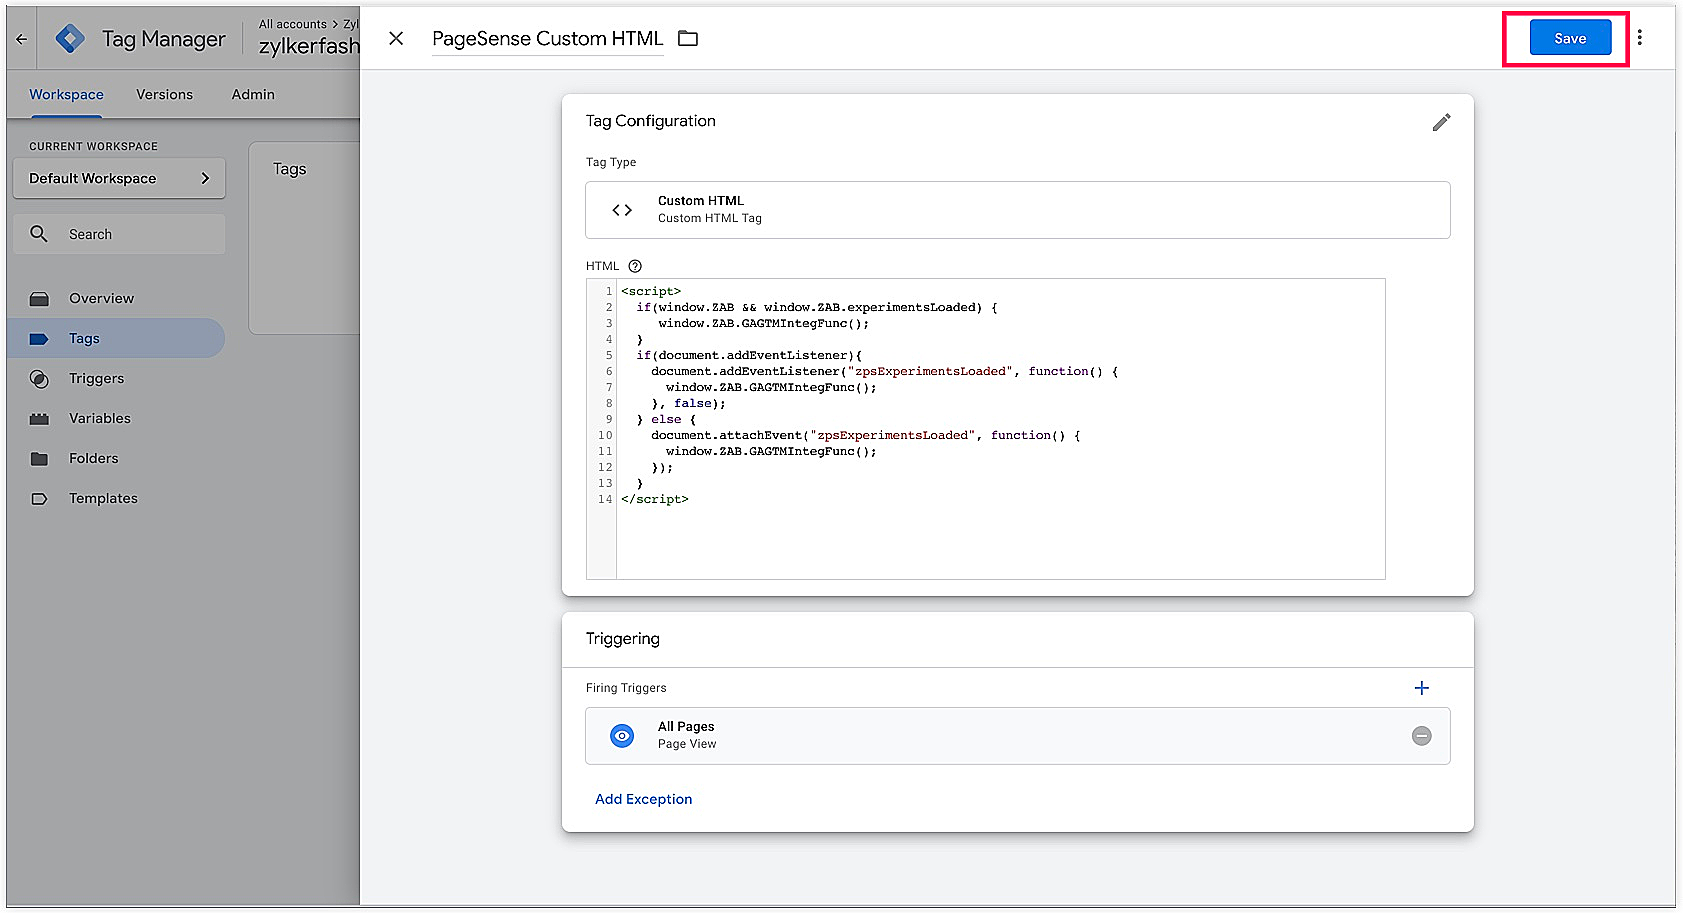This screenshot has width=1683, height=913.
Task: Expand the Default Workspace selector
Action: [119, 178]
